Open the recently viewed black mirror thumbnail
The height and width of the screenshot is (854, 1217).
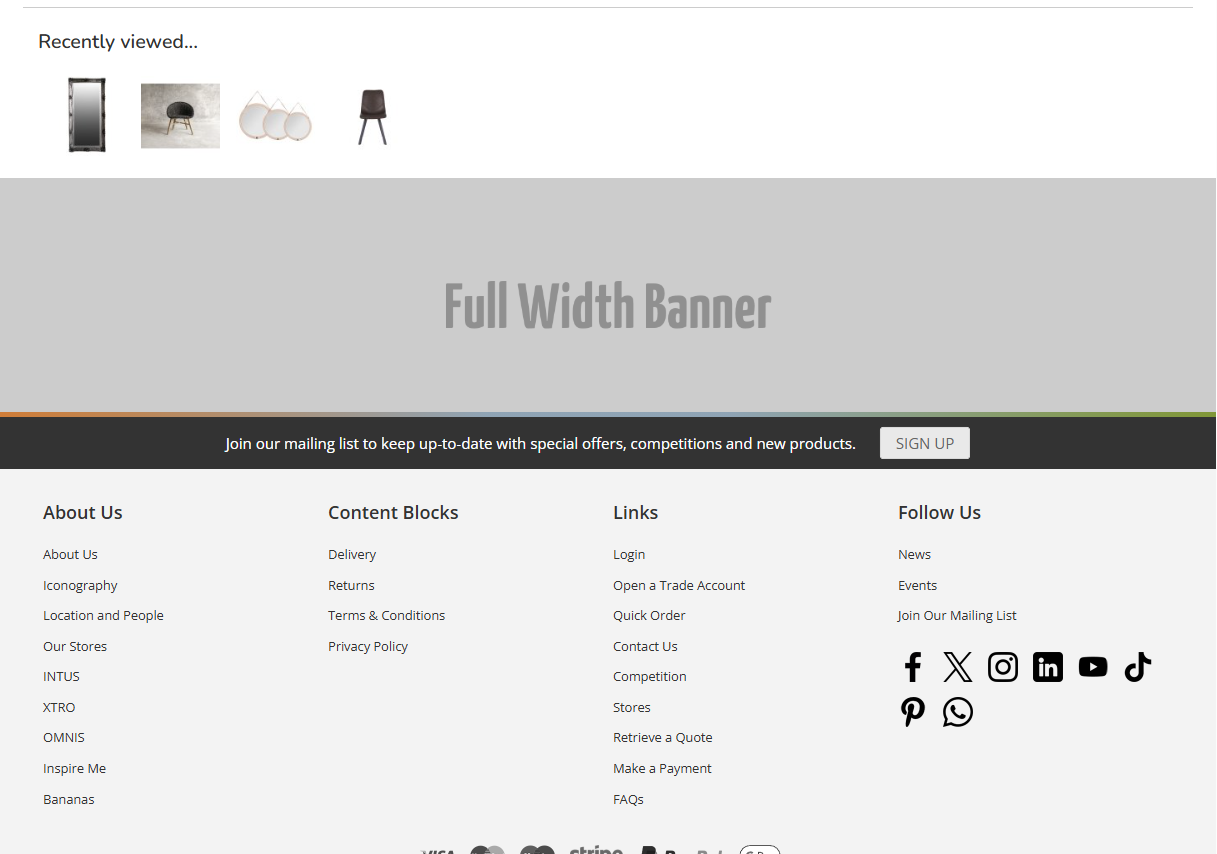pyautogui.click(x=87, y=115)
